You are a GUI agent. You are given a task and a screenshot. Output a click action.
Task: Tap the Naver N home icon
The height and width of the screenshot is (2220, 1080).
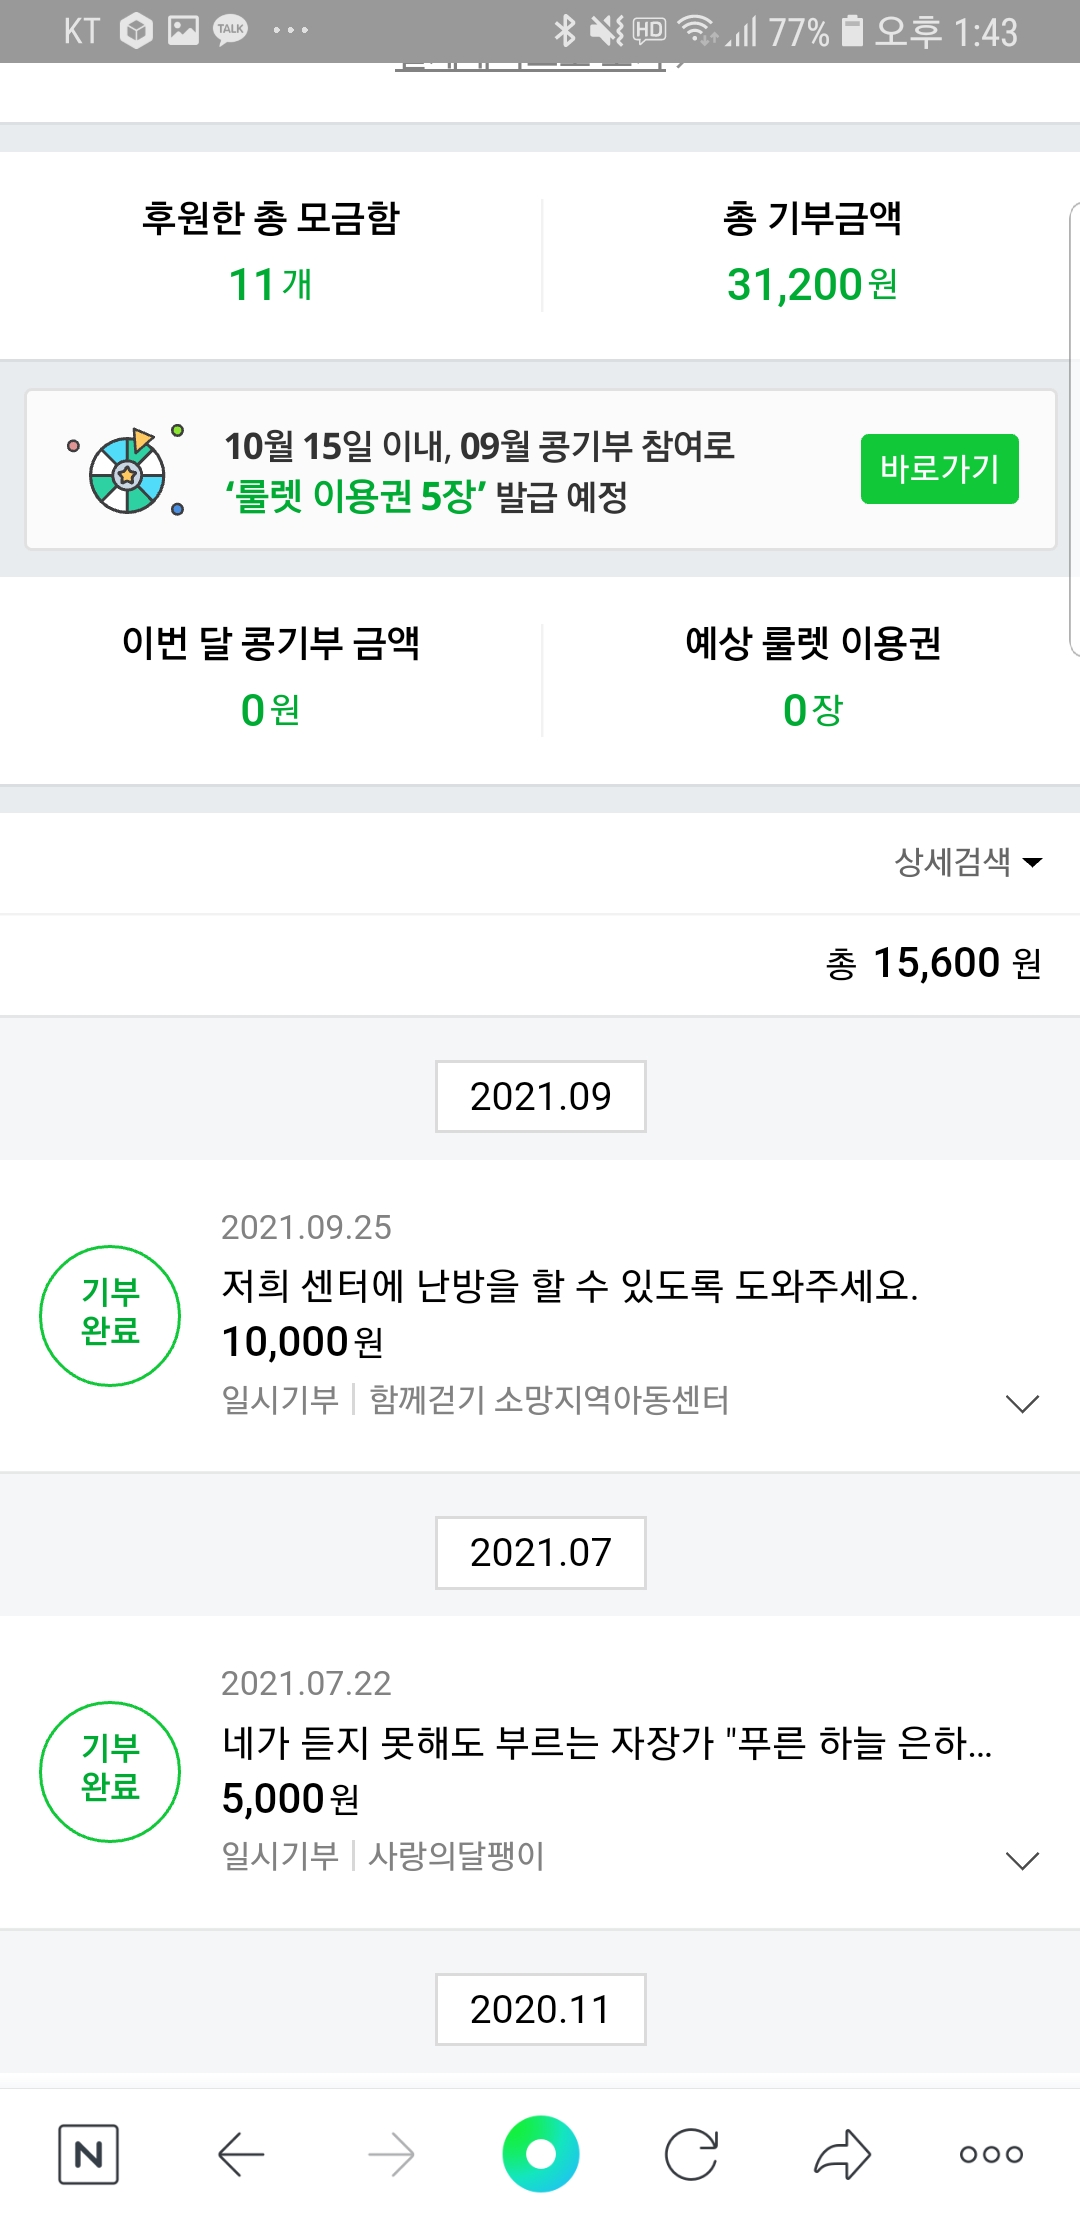[x=88, y=2154]
